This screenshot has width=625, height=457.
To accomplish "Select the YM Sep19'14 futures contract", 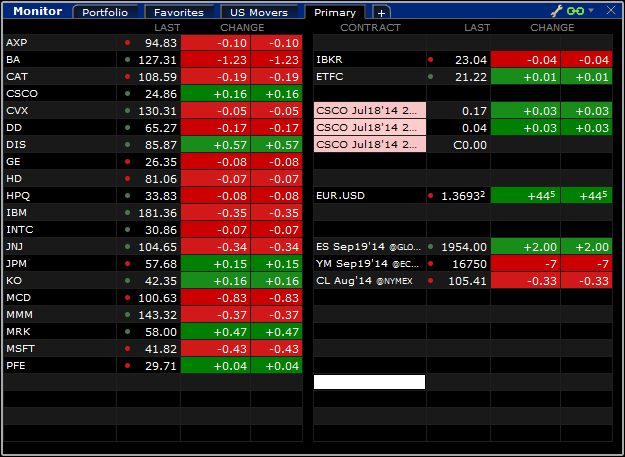I will click(x=368, y=263).
